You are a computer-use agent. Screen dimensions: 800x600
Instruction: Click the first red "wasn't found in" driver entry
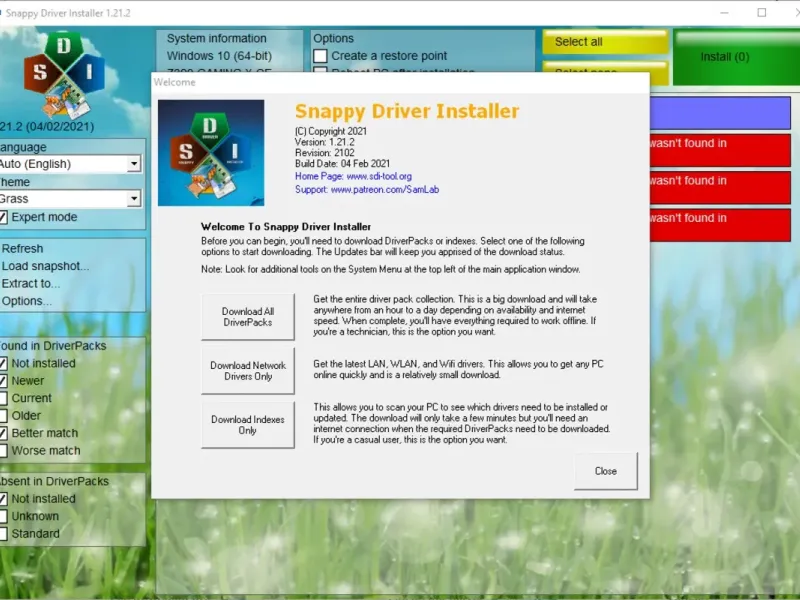tap(720, 151)
